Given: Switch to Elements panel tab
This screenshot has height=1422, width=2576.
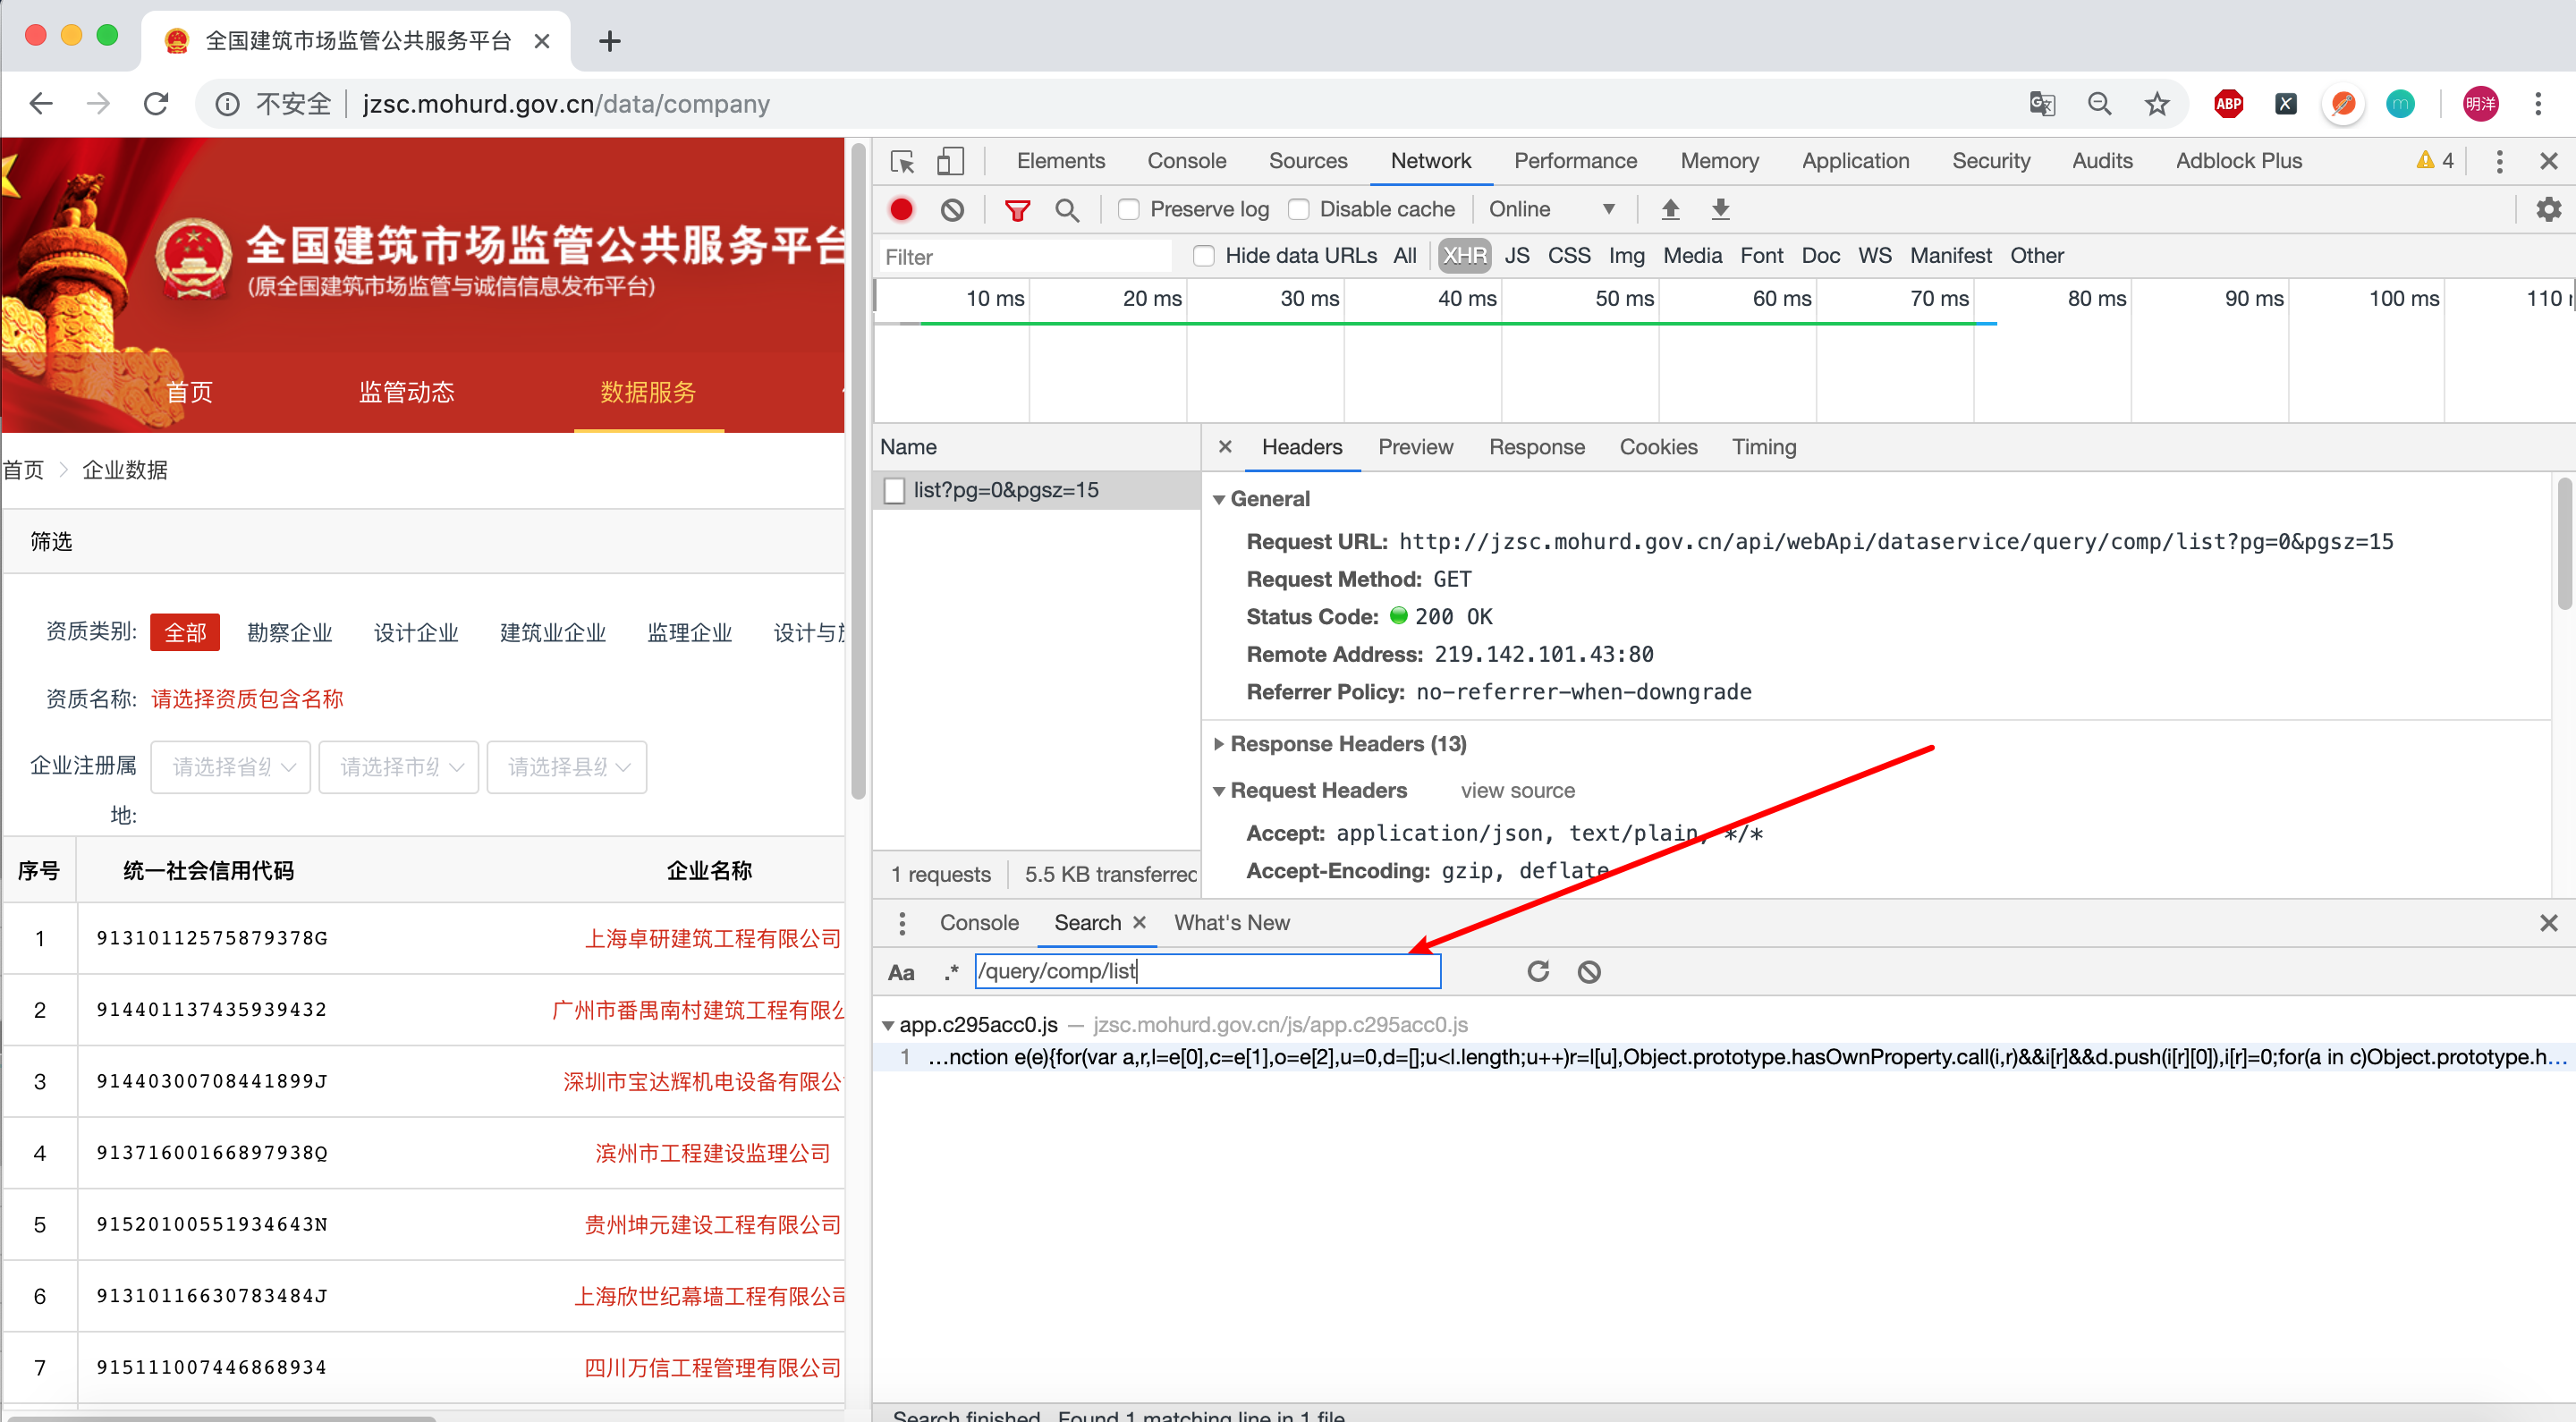Looking at the screenshot, I should 1060,161.
